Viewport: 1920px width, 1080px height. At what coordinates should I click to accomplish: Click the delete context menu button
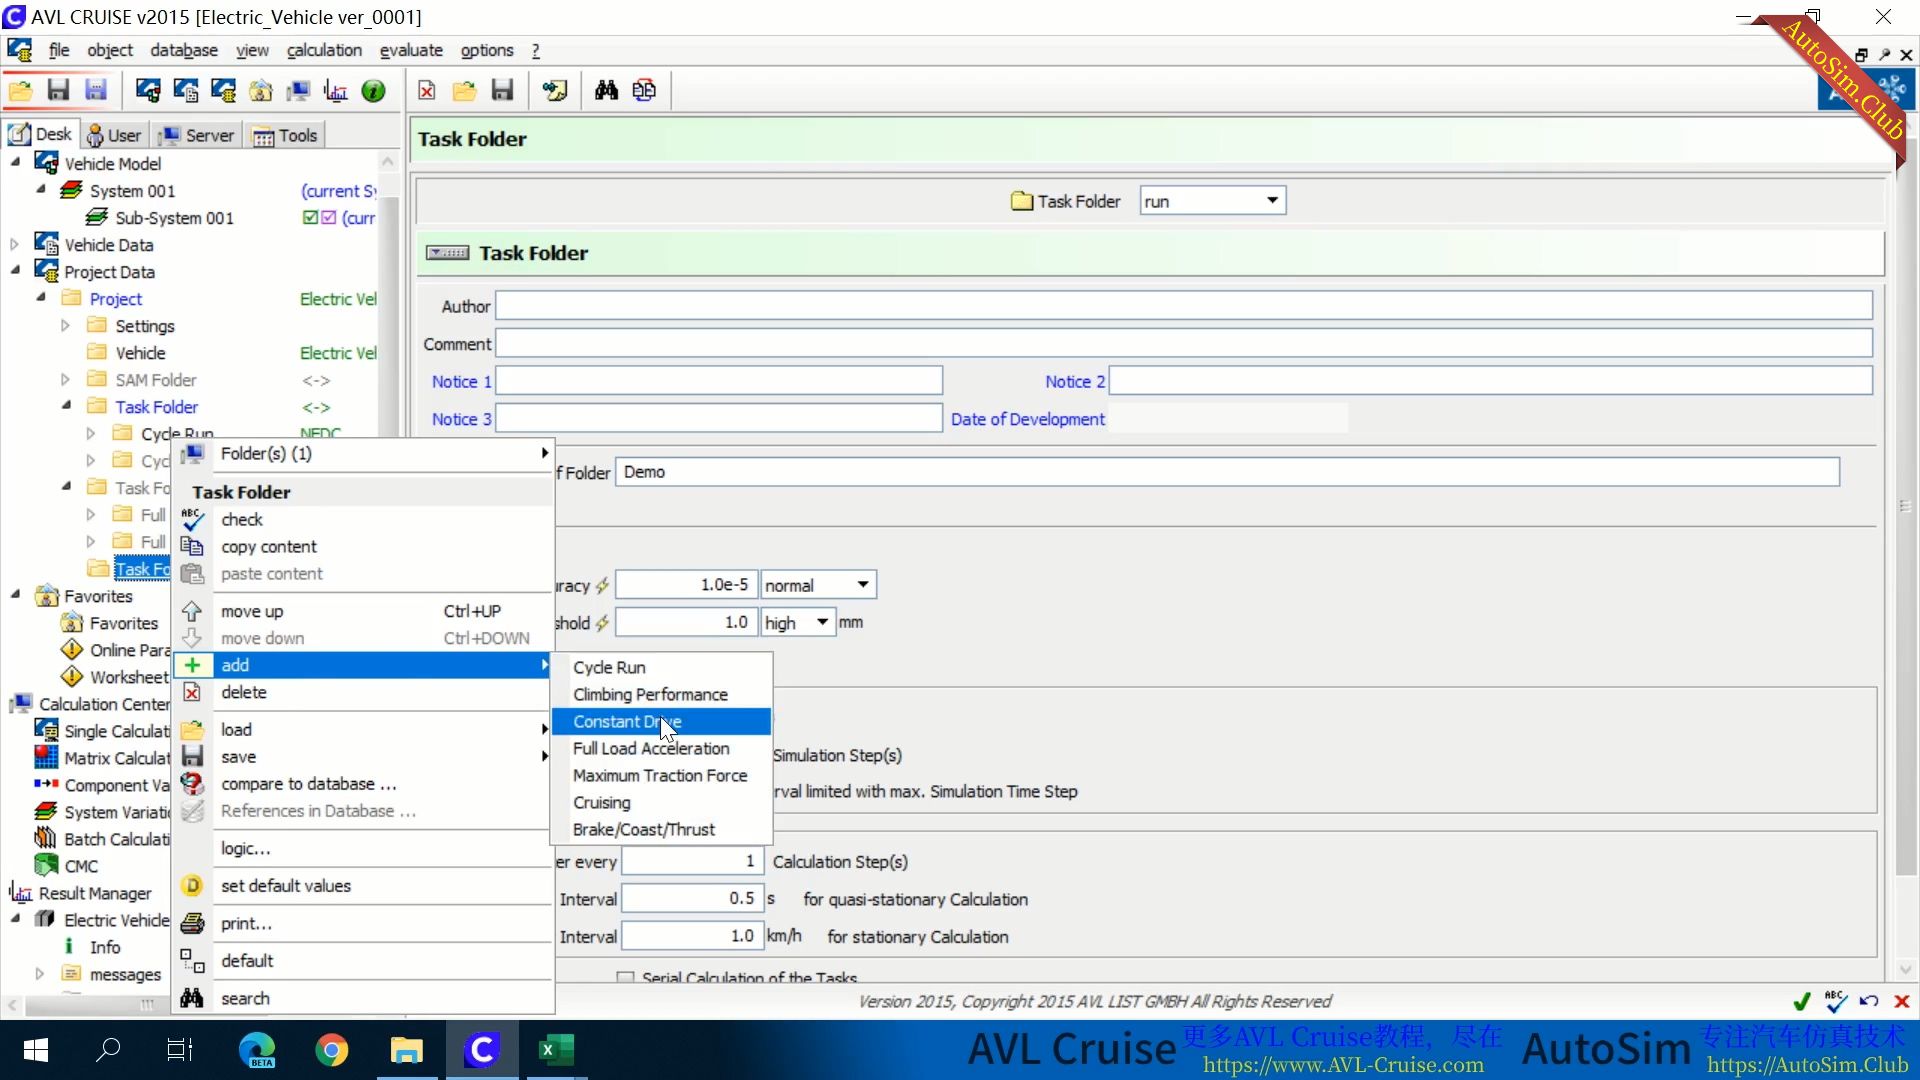pyautogui.click(x=244, y=692)
